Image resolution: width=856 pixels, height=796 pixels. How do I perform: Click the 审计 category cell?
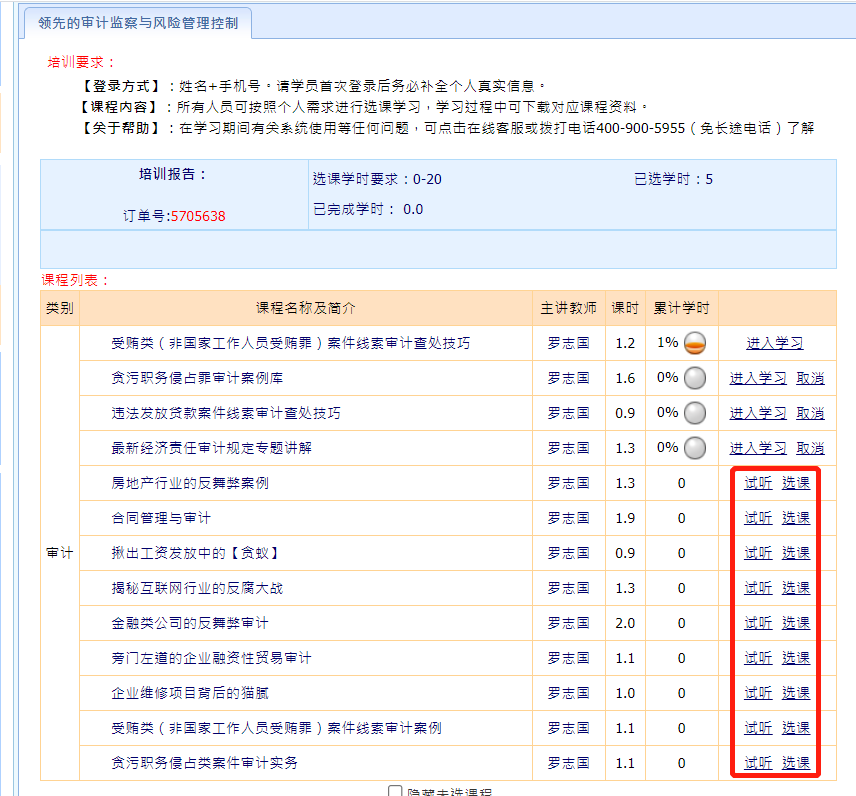click(60, 553)
